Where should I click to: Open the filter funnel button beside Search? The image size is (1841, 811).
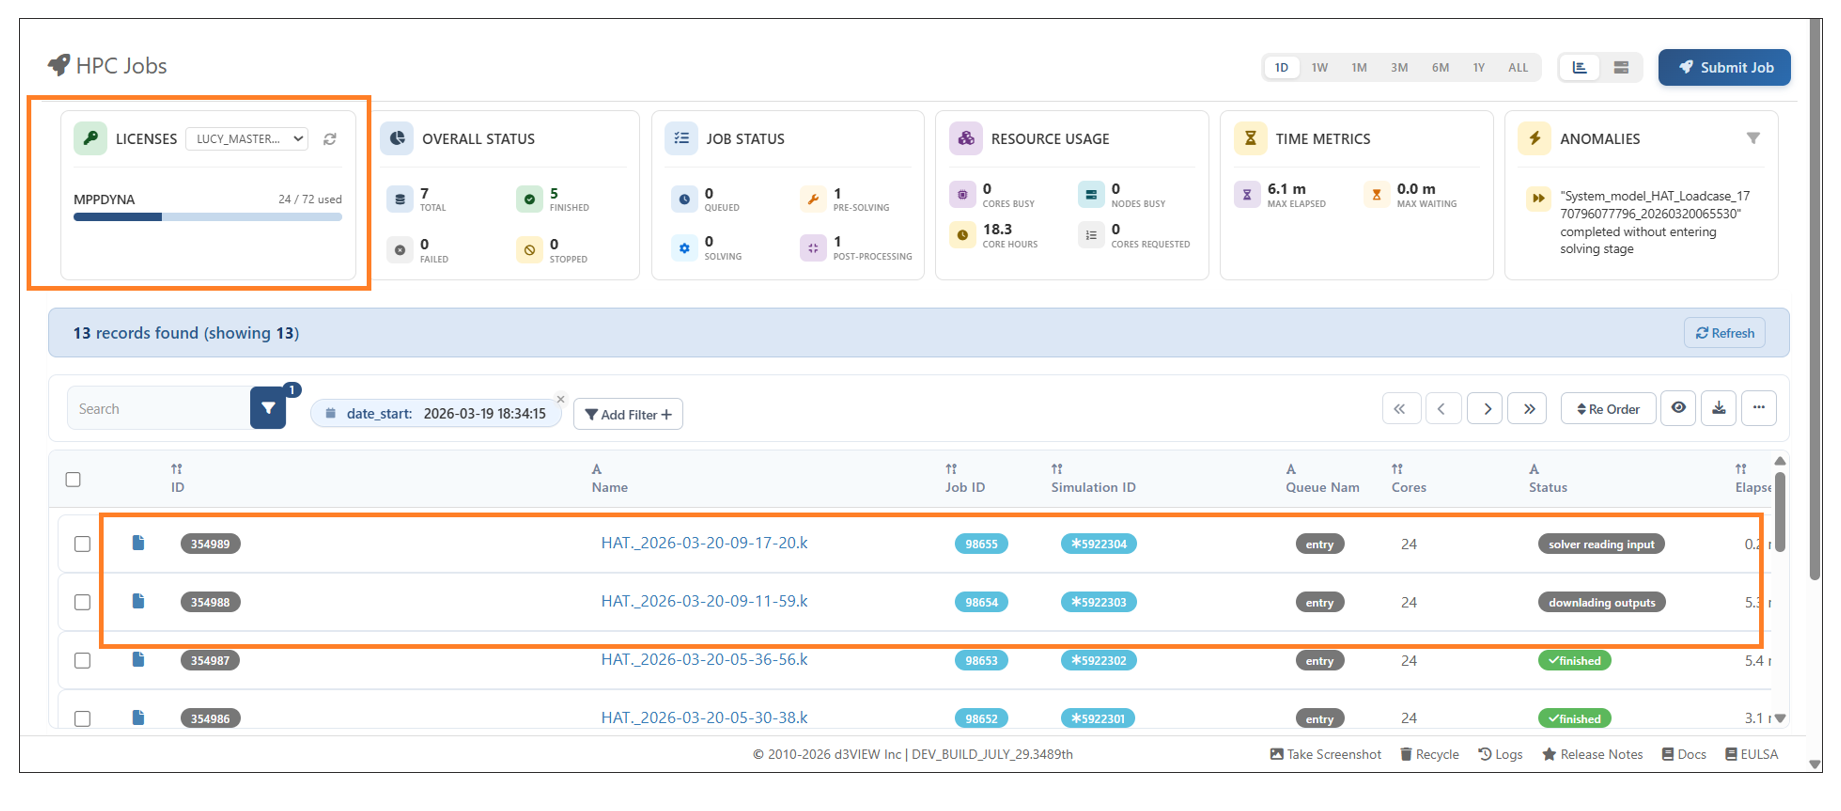coord(268,408)
